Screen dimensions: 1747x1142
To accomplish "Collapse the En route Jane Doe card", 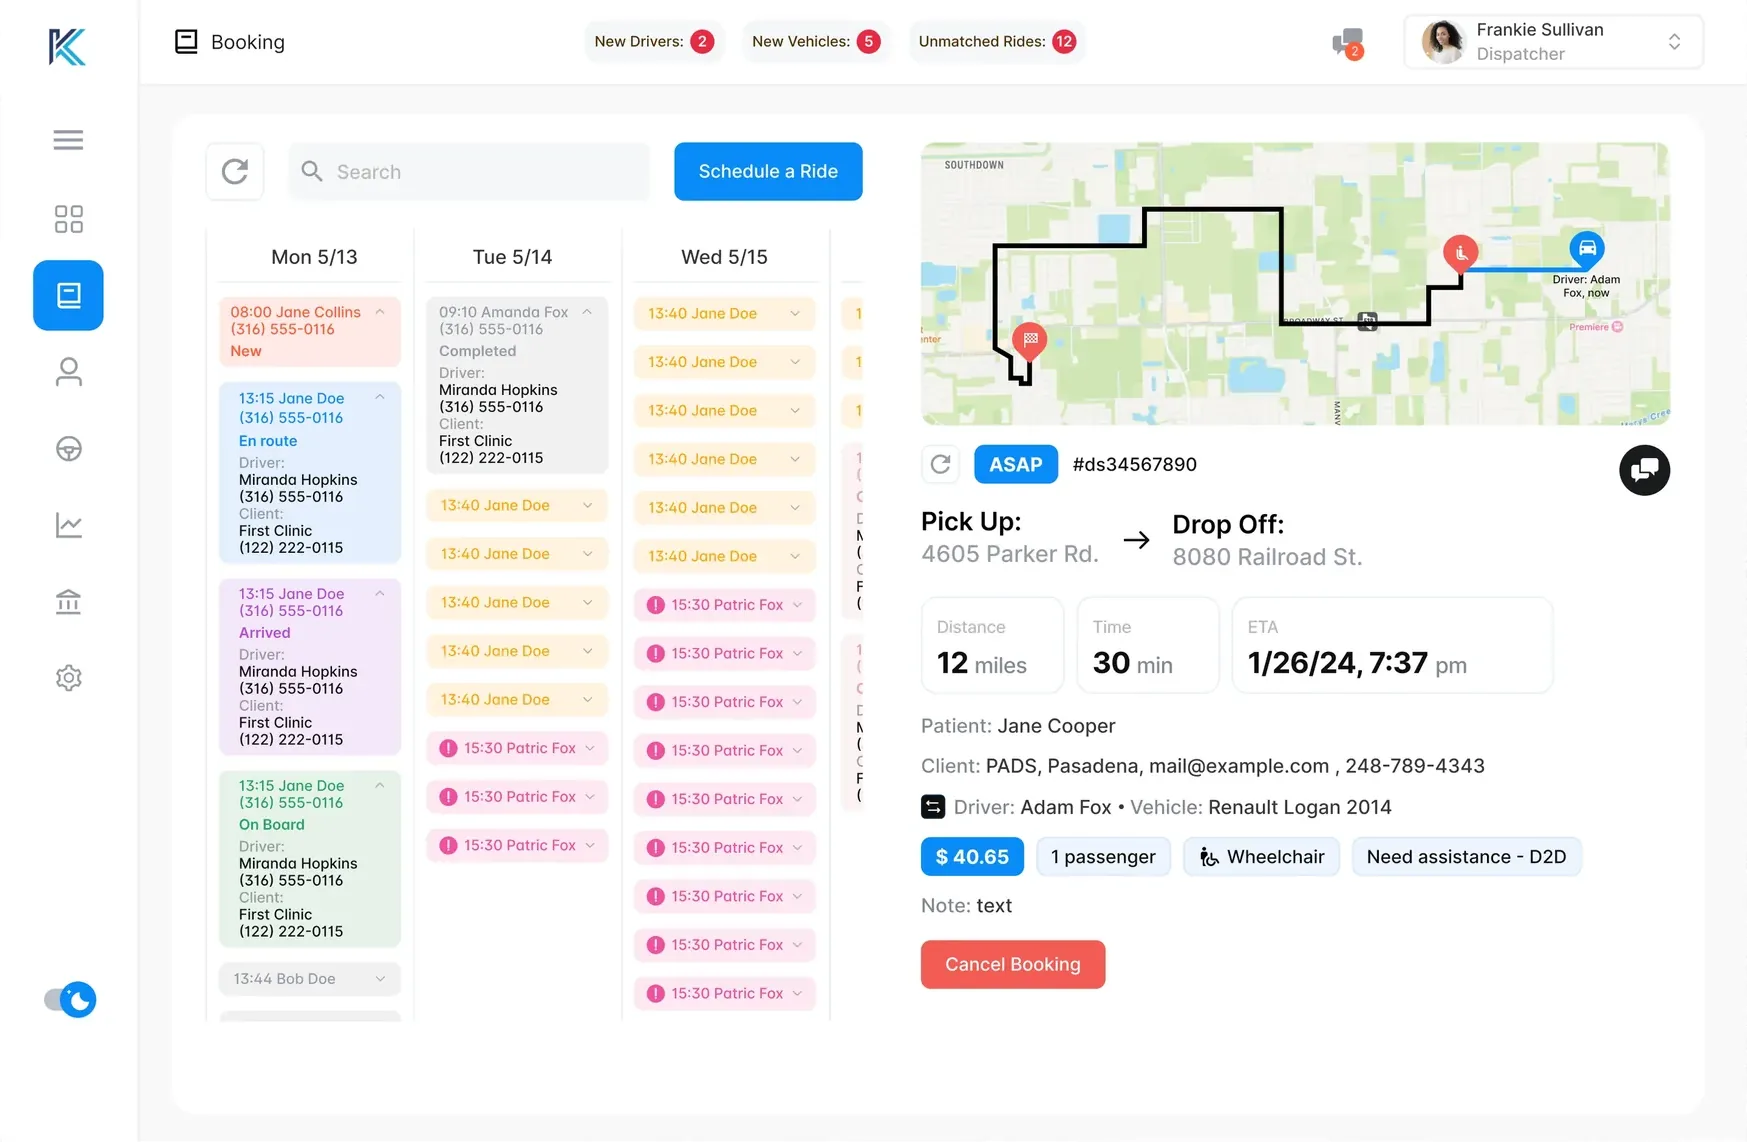I will (380, 398).
